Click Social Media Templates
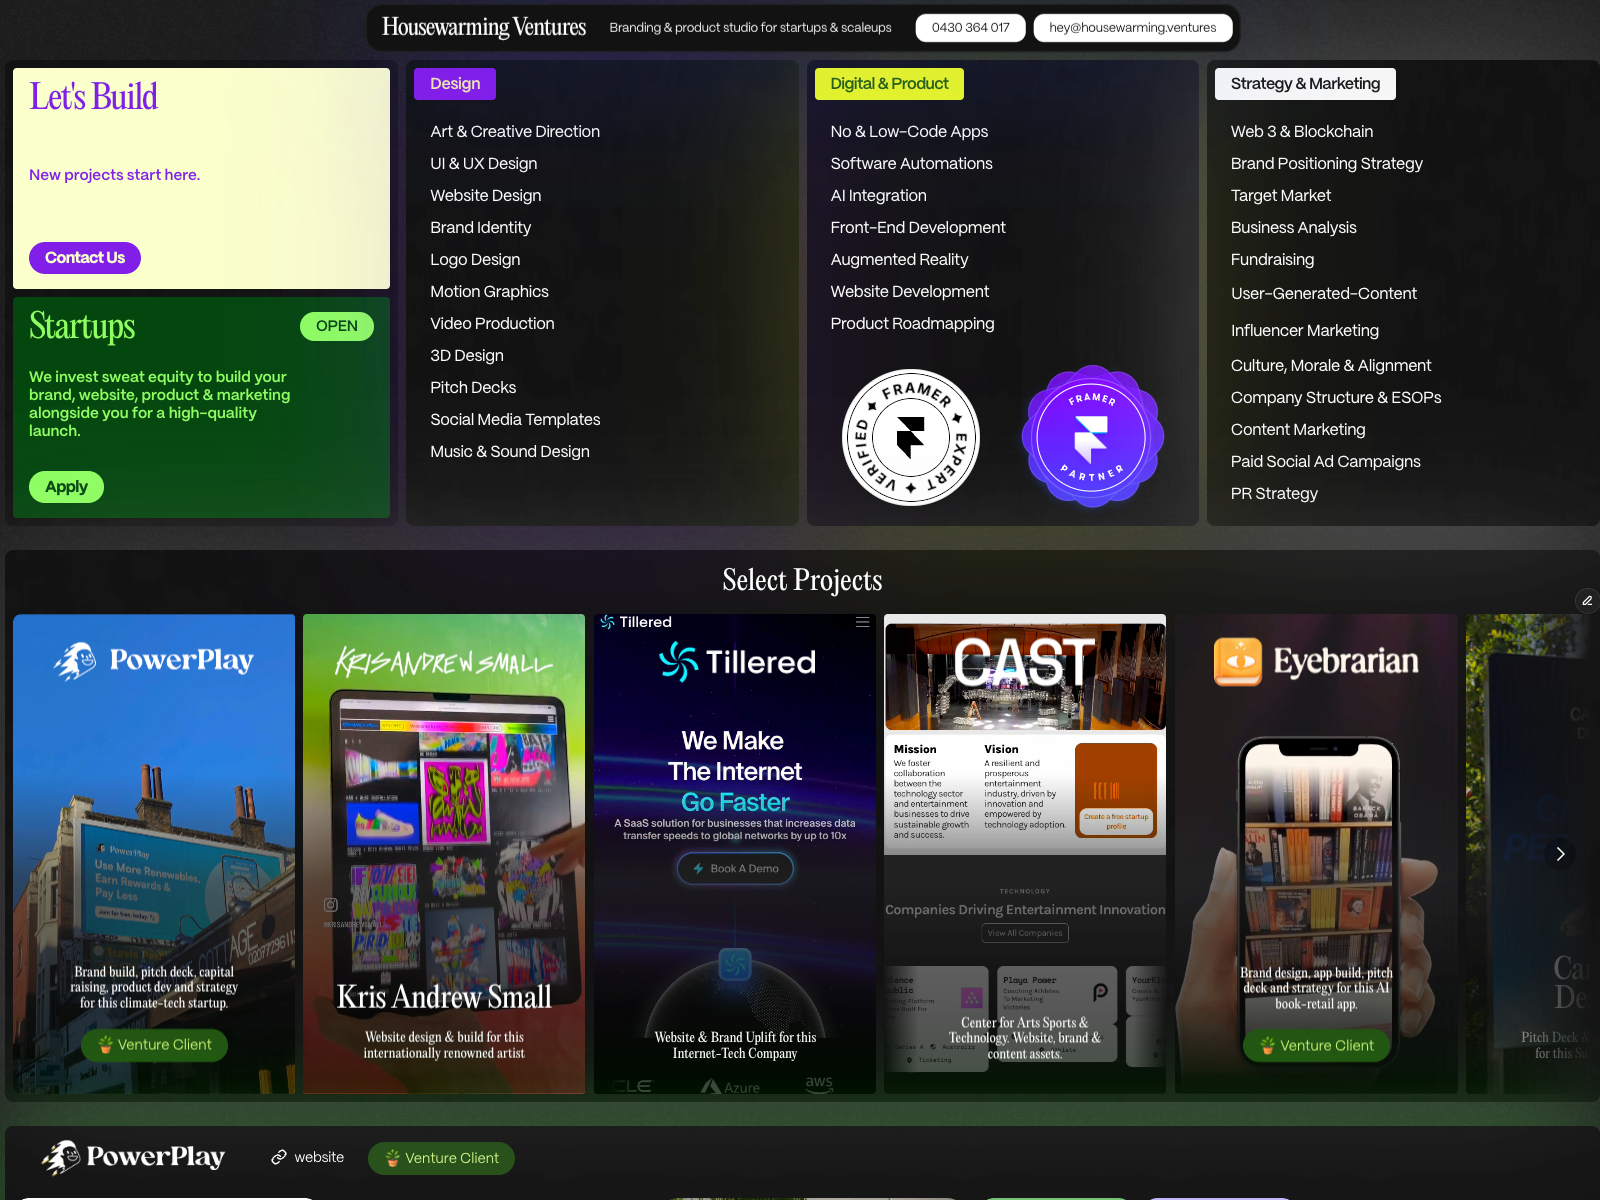This screenshot has width=1600, height=1200. click(515, 420)
